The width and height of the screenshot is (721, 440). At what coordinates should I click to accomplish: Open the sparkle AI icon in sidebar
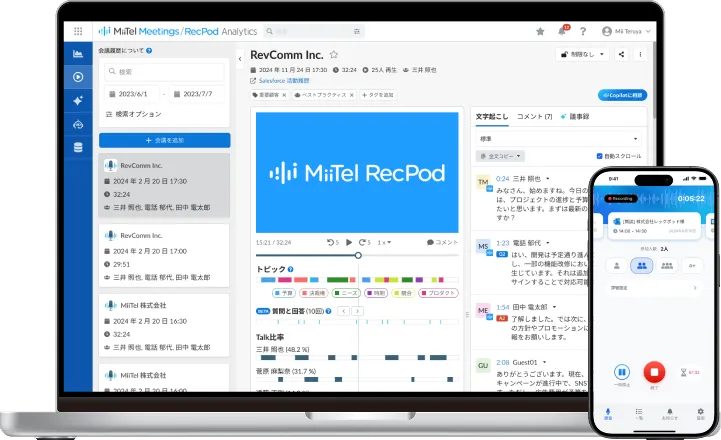coord(78,101)
